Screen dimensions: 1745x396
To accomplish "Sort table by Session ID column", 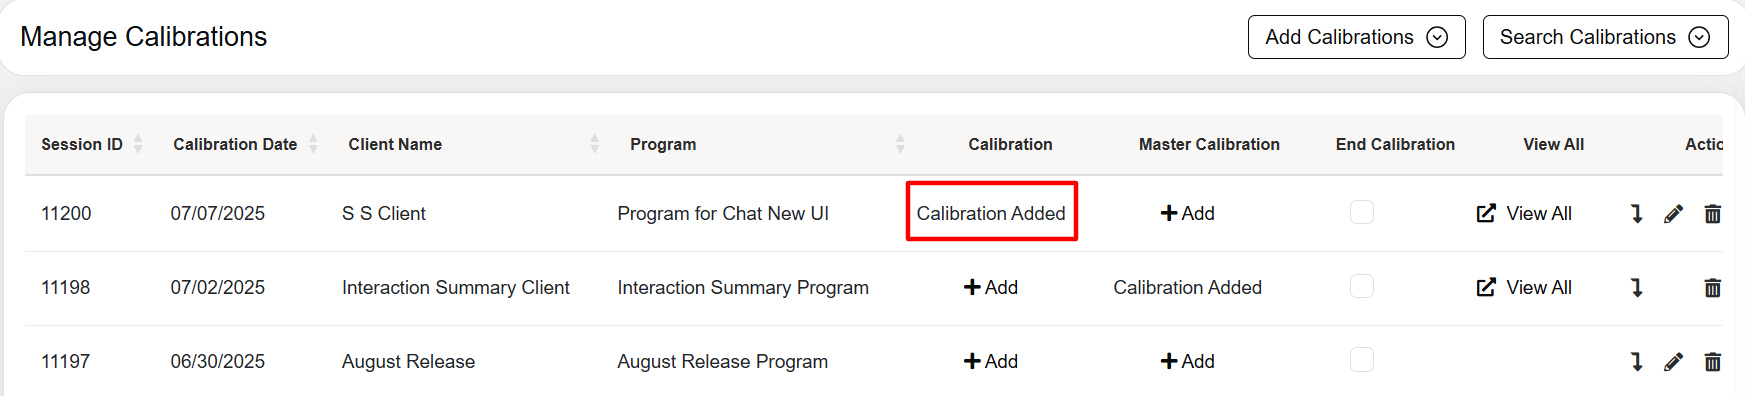I will click(x=92, y=144).
